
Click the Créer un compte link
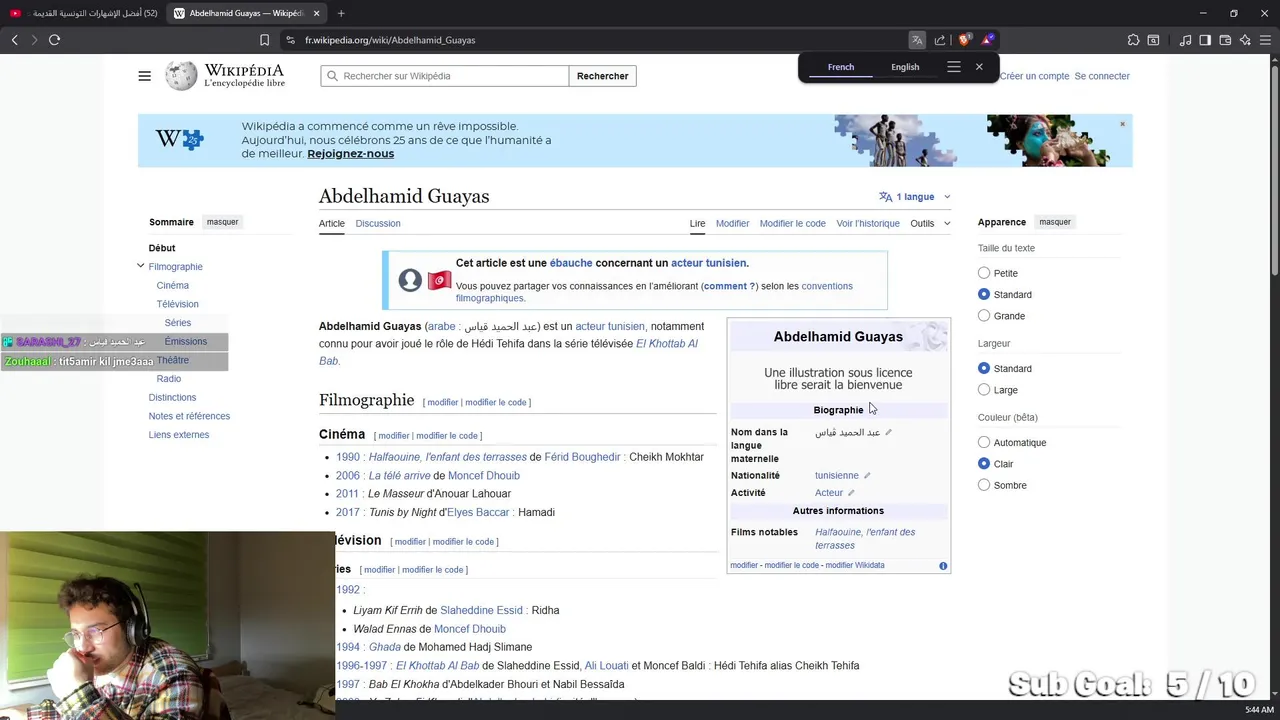(x=1035, y=76)
